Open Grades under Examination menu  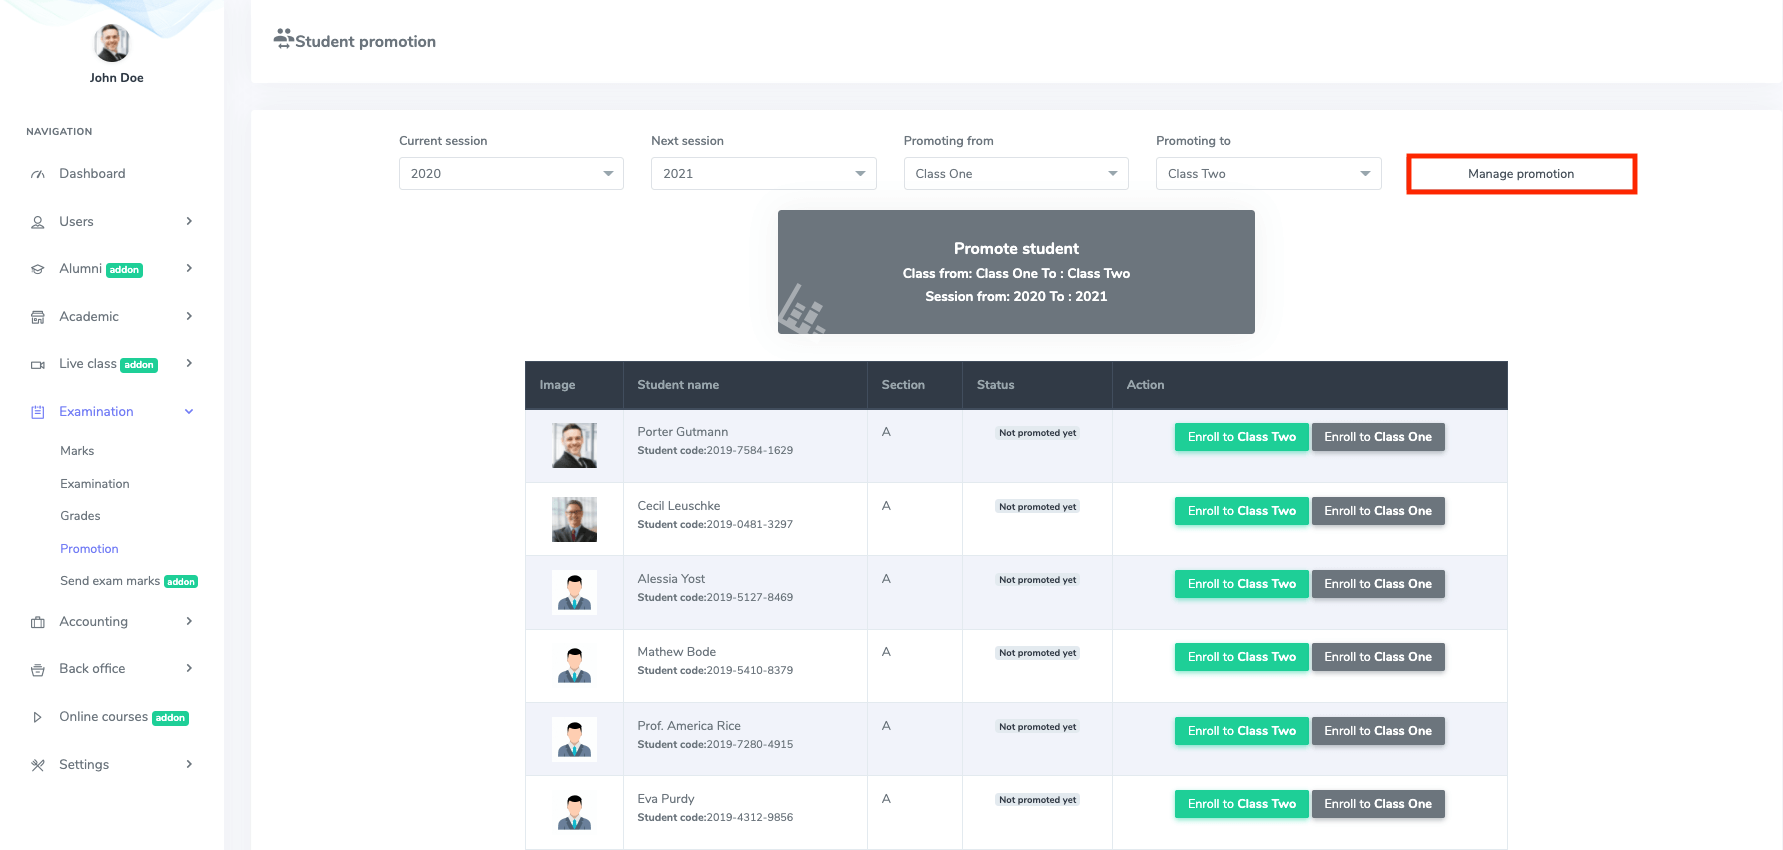(x=80, y=516)
